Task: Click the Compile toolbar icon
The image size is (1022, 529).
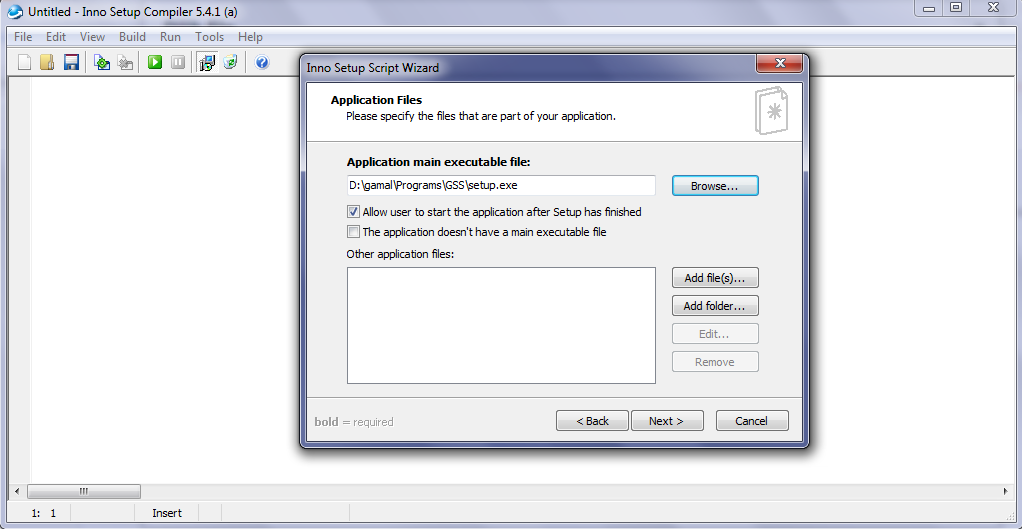Action: [x=102, y=63]
